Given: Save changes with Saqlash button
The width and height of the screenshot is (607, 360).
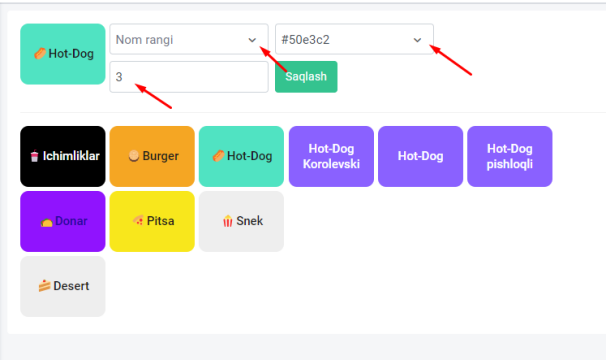Looking at the screenshot, I should pos(306,77).
